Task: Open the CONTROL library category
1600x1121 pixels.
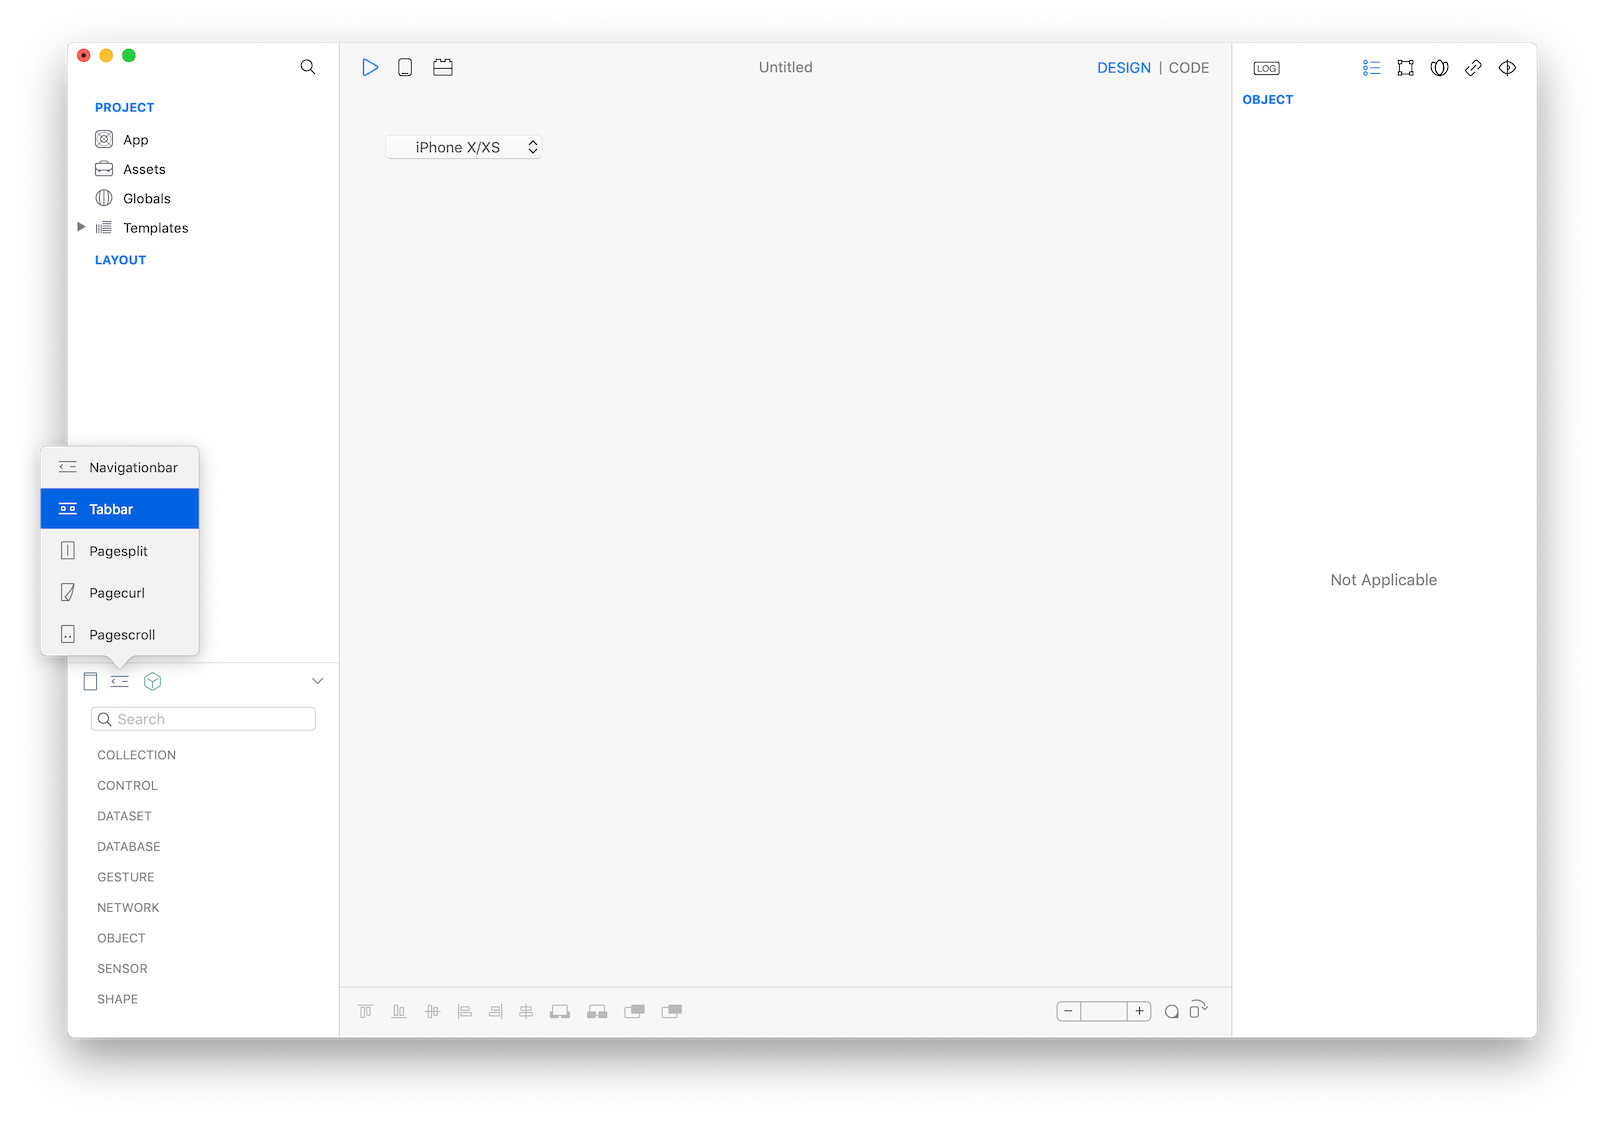Action: 127,786
